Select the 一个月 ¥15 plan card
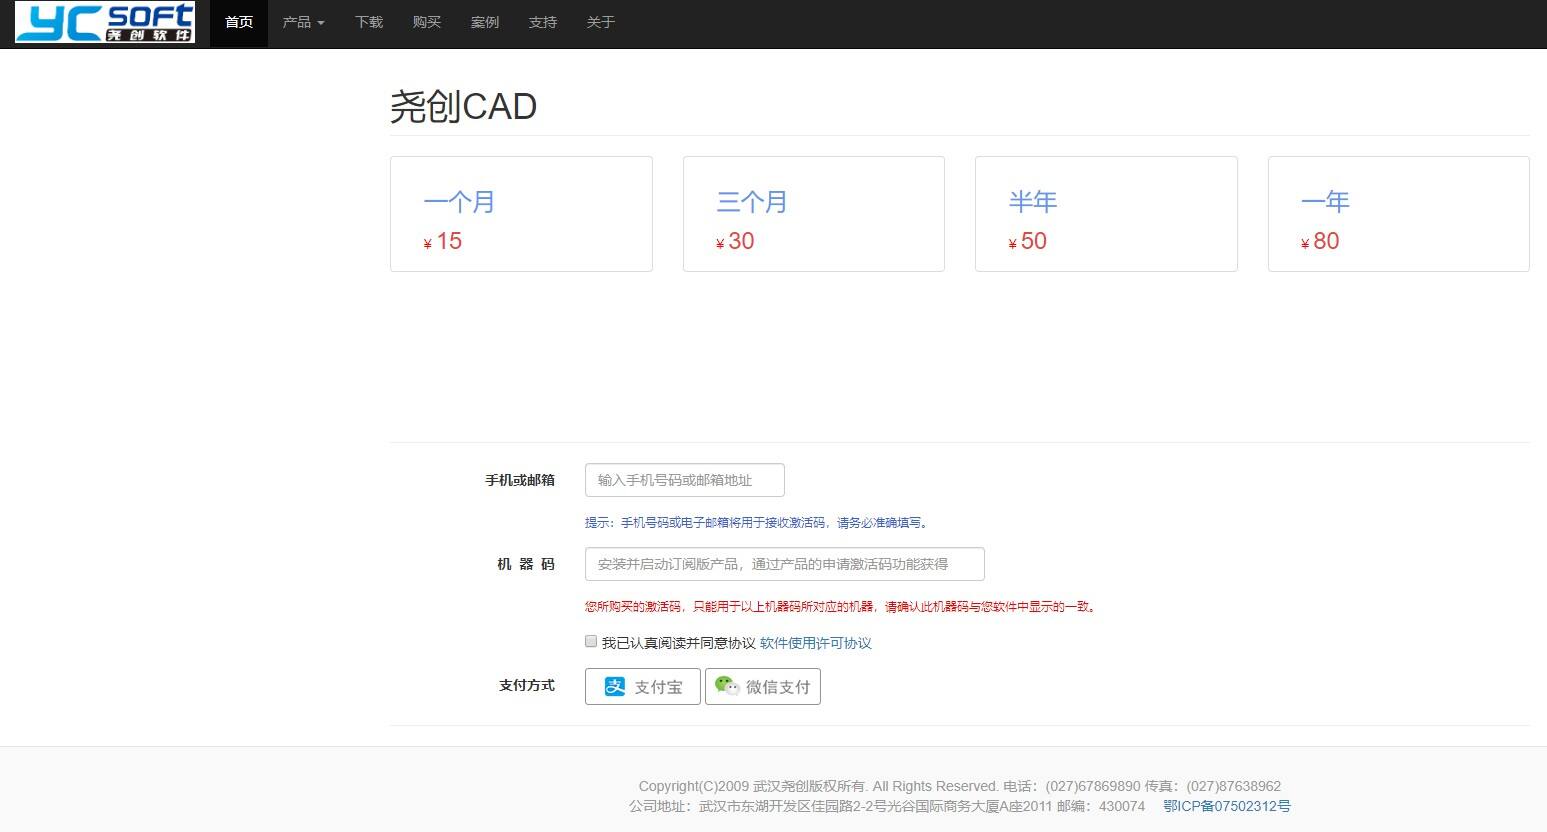1547x832 pixels. pos(521,214)
